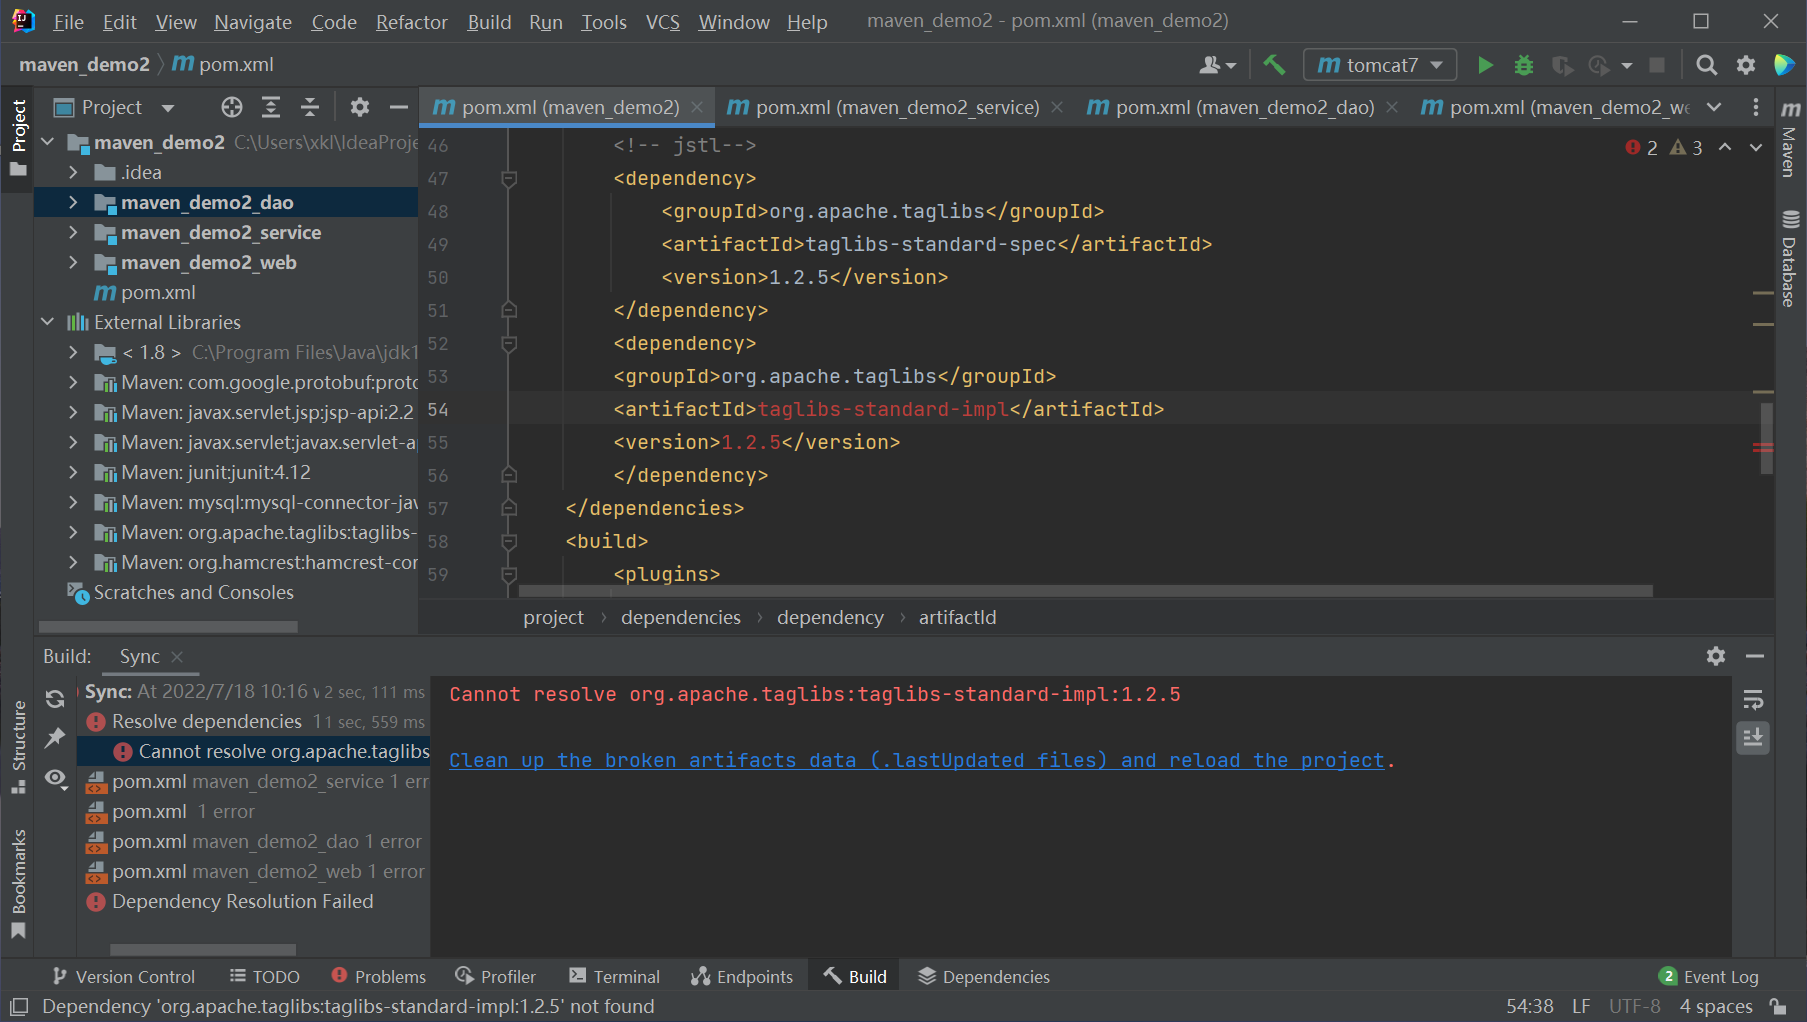
Task: Toggle read-only lock in status bar
Action: pos(1778,1006)
